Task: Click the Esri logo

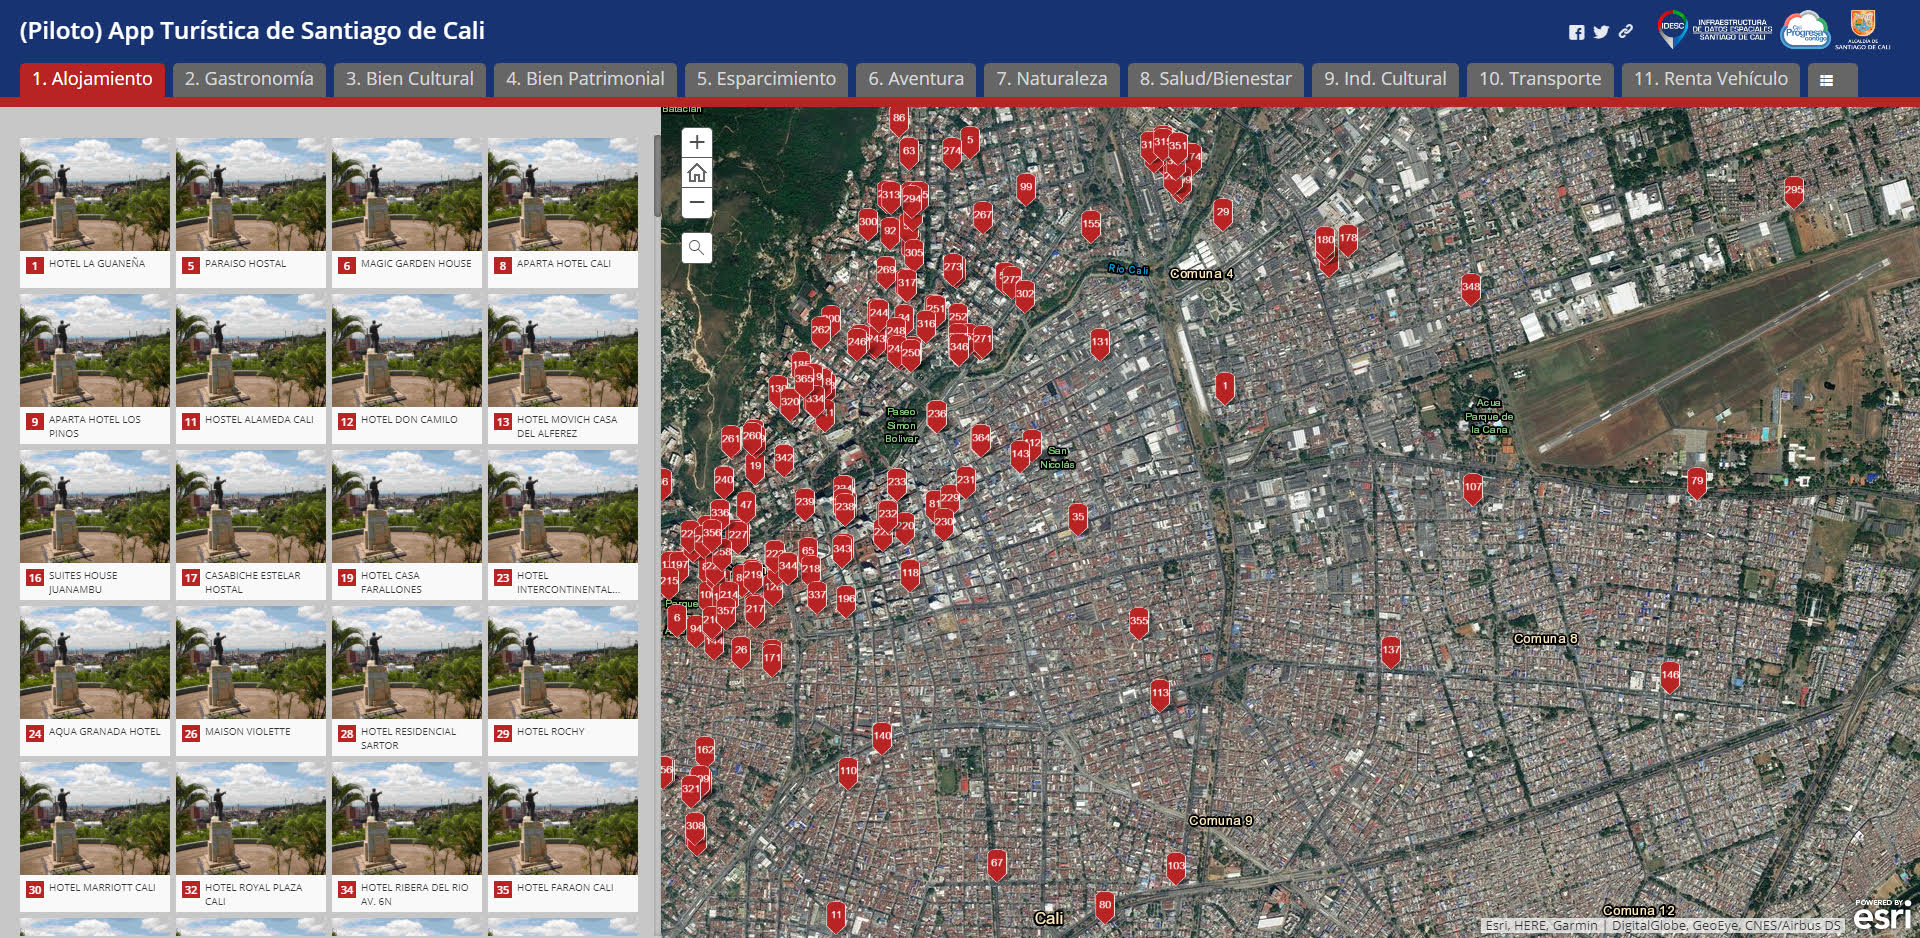Action: tap(1882, 915)
